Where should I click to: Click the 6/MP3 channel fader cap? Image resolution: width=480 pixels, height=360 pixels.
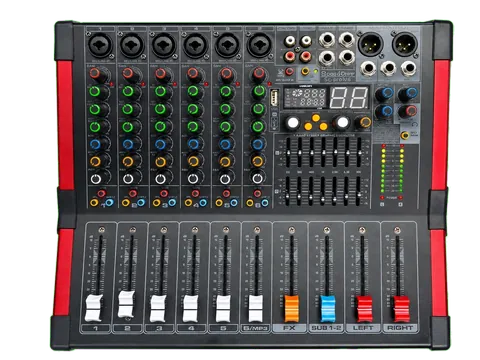[256, 308]
